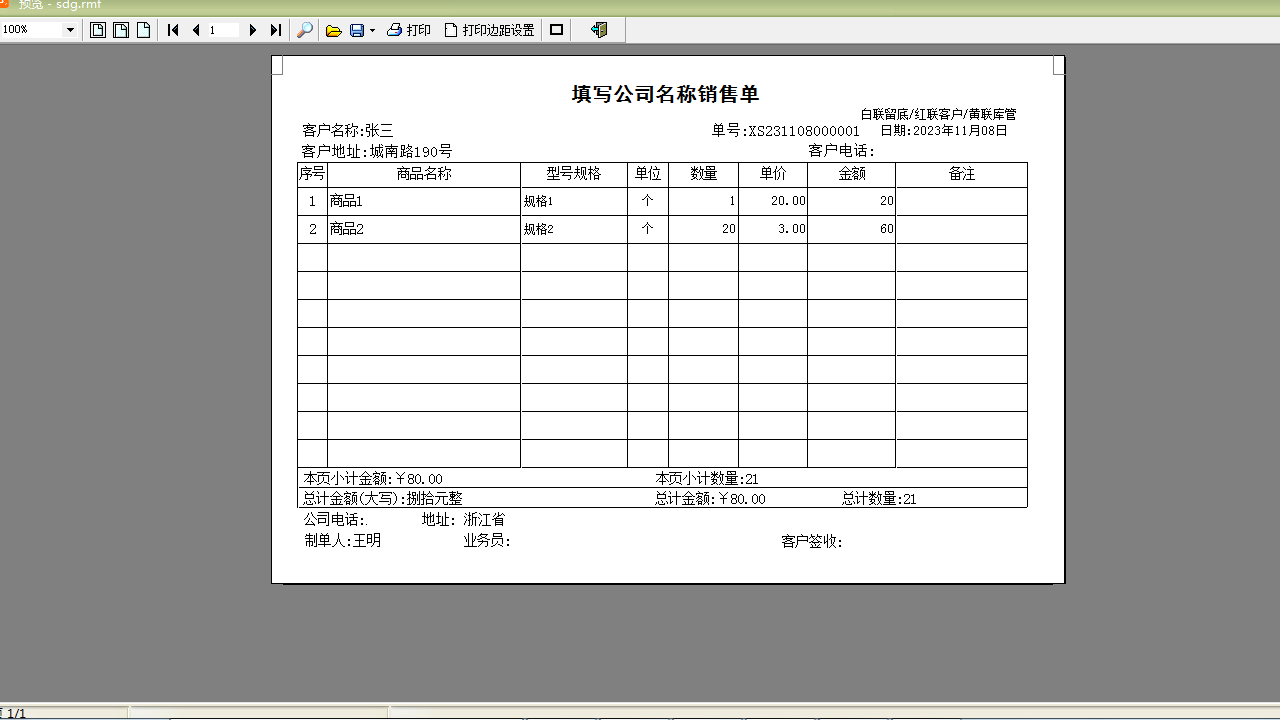
Task: Navigate to the next page
Action: point(253,30)
